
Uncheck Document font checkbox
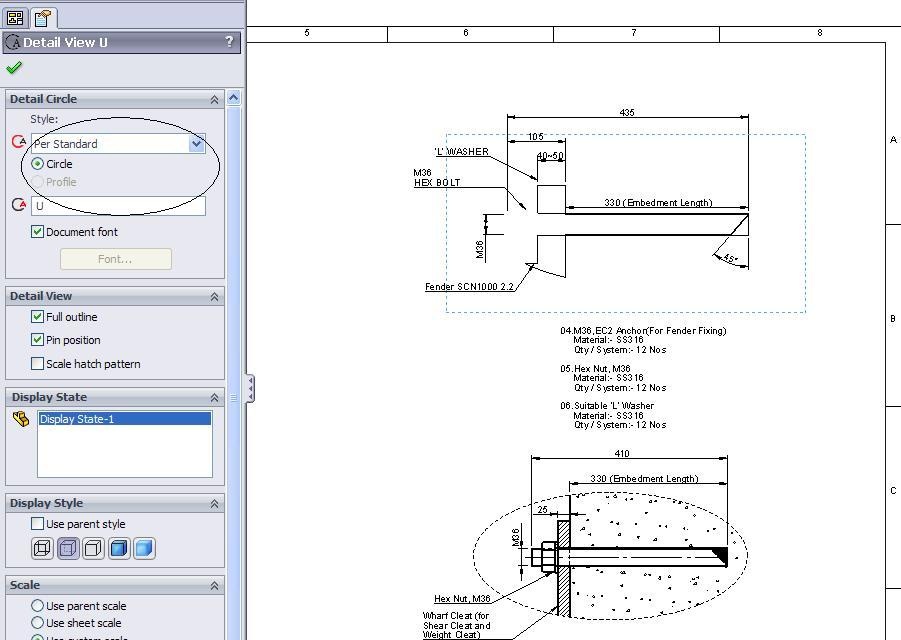pos(37,232)
